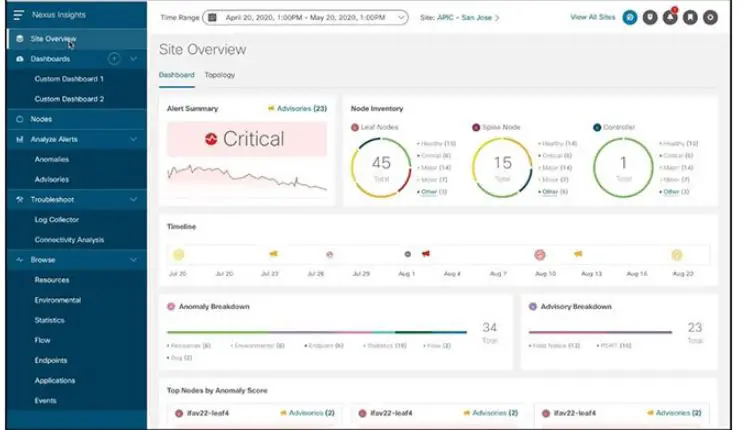Screen dimensions: 743x430
Task: Select yellow question marker at Aug 22
Action: (677, 255)
